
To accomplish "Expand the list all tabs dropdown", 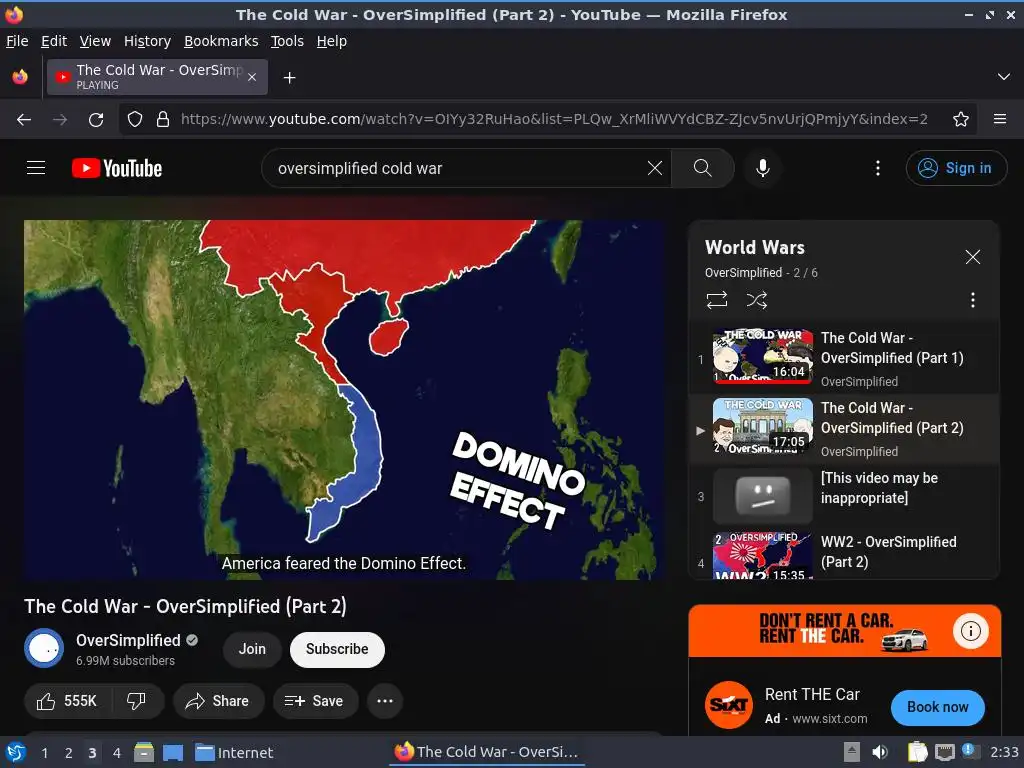I will 1004,77.
